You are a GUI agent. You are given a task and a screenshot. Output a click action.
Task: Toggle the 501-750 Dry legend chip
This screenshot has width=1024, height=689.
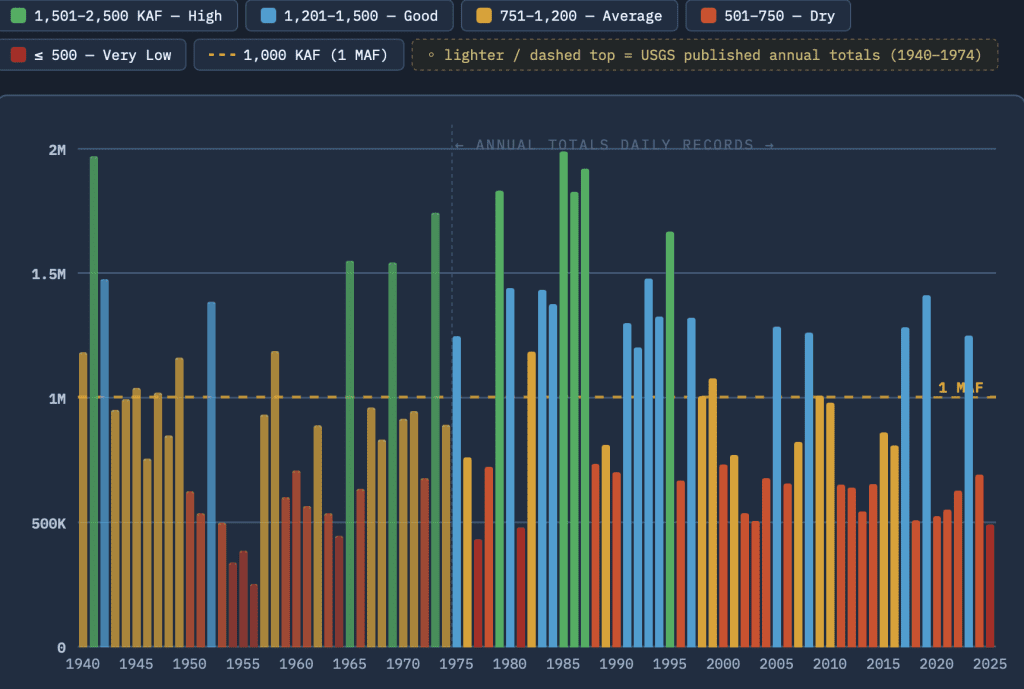click(768, 16)
